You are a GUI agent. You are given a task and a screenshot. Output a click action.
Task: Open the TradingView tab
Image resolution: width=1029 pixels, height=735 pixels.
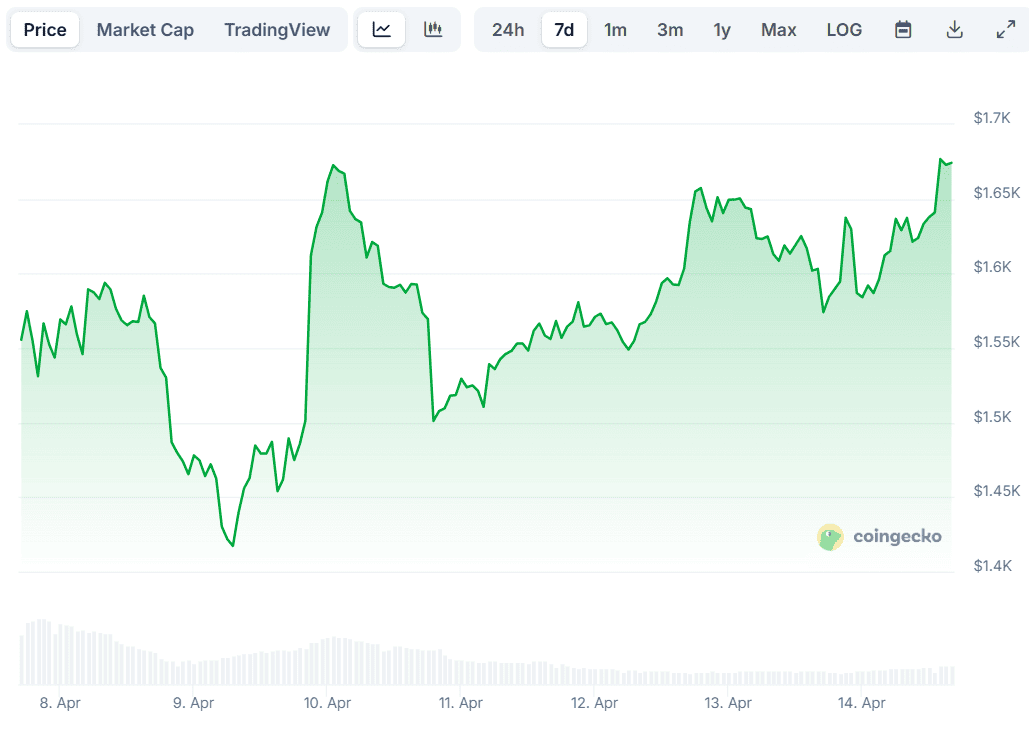[277, 30]
